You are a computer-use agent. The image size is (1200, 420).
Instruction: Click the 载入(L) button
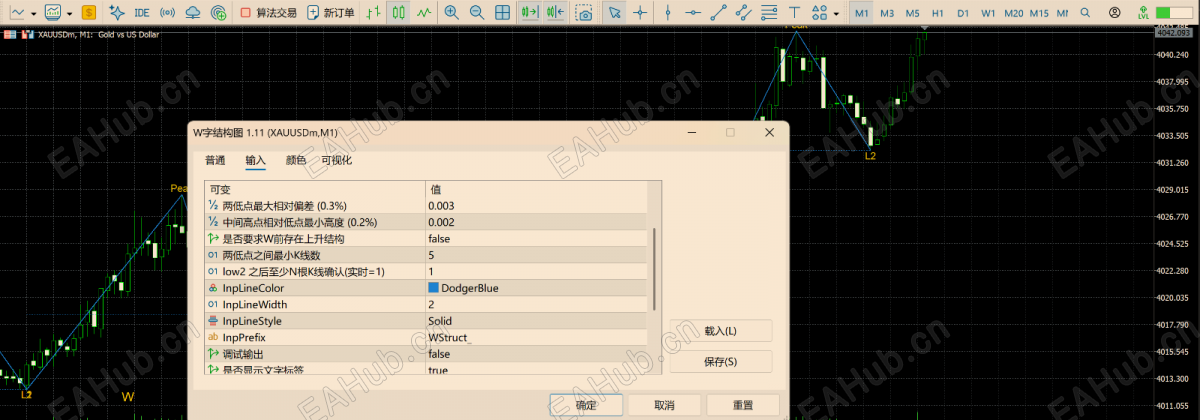[x=721, y=331]
